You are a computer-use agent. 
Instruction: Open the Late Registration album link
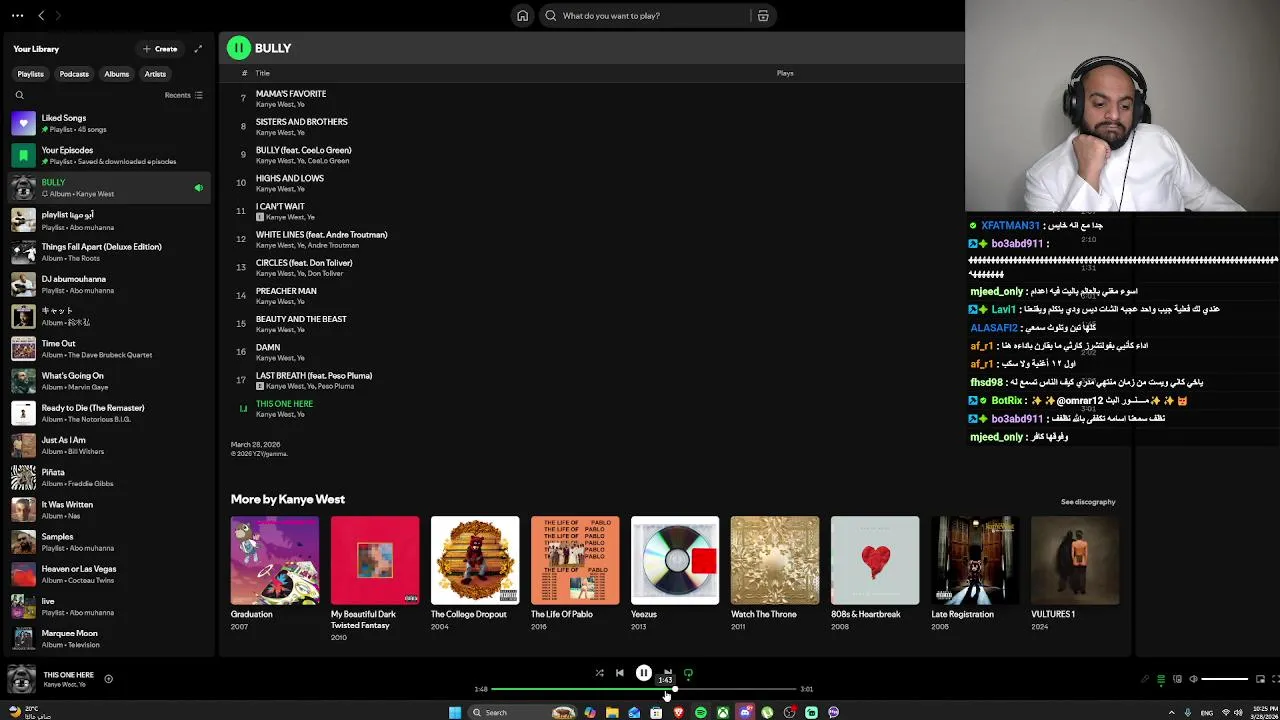point(962,614)
